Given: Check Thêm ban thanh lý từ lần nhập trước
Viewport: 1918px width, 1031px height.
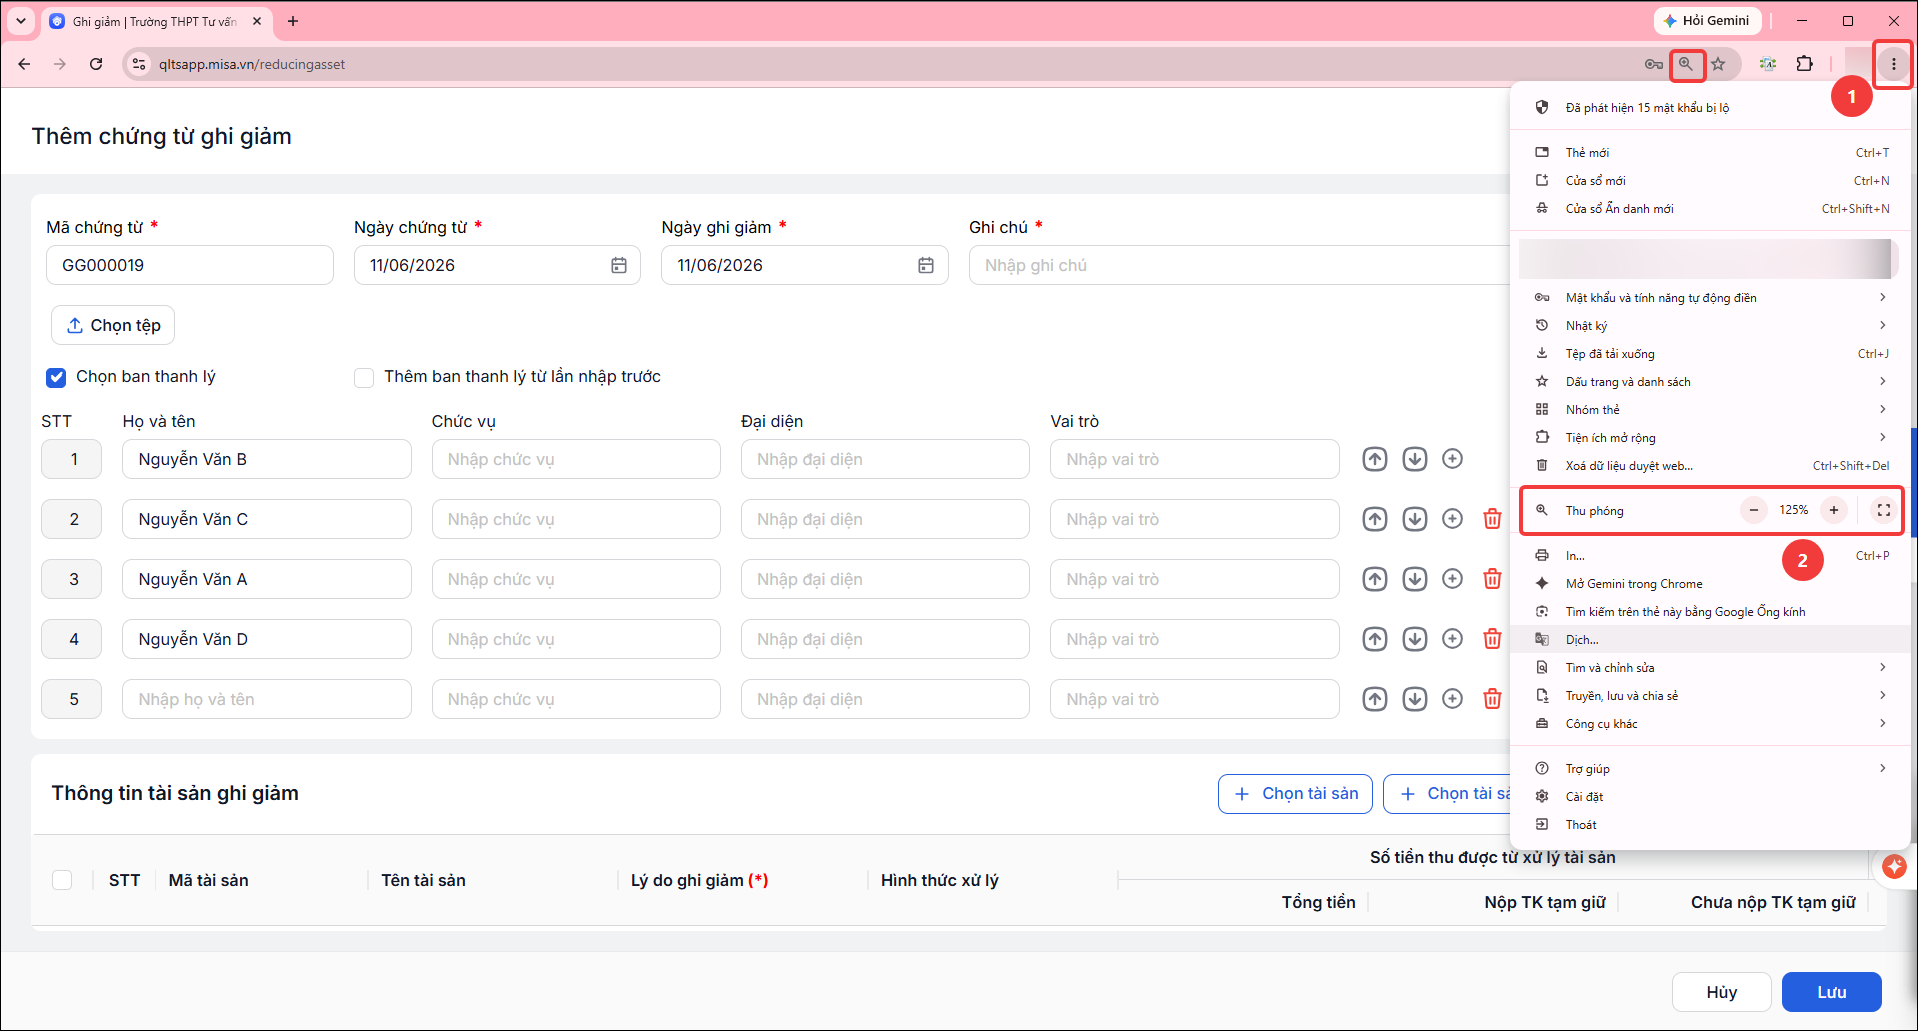Looking at the screenshot, I should pos(364,377).
